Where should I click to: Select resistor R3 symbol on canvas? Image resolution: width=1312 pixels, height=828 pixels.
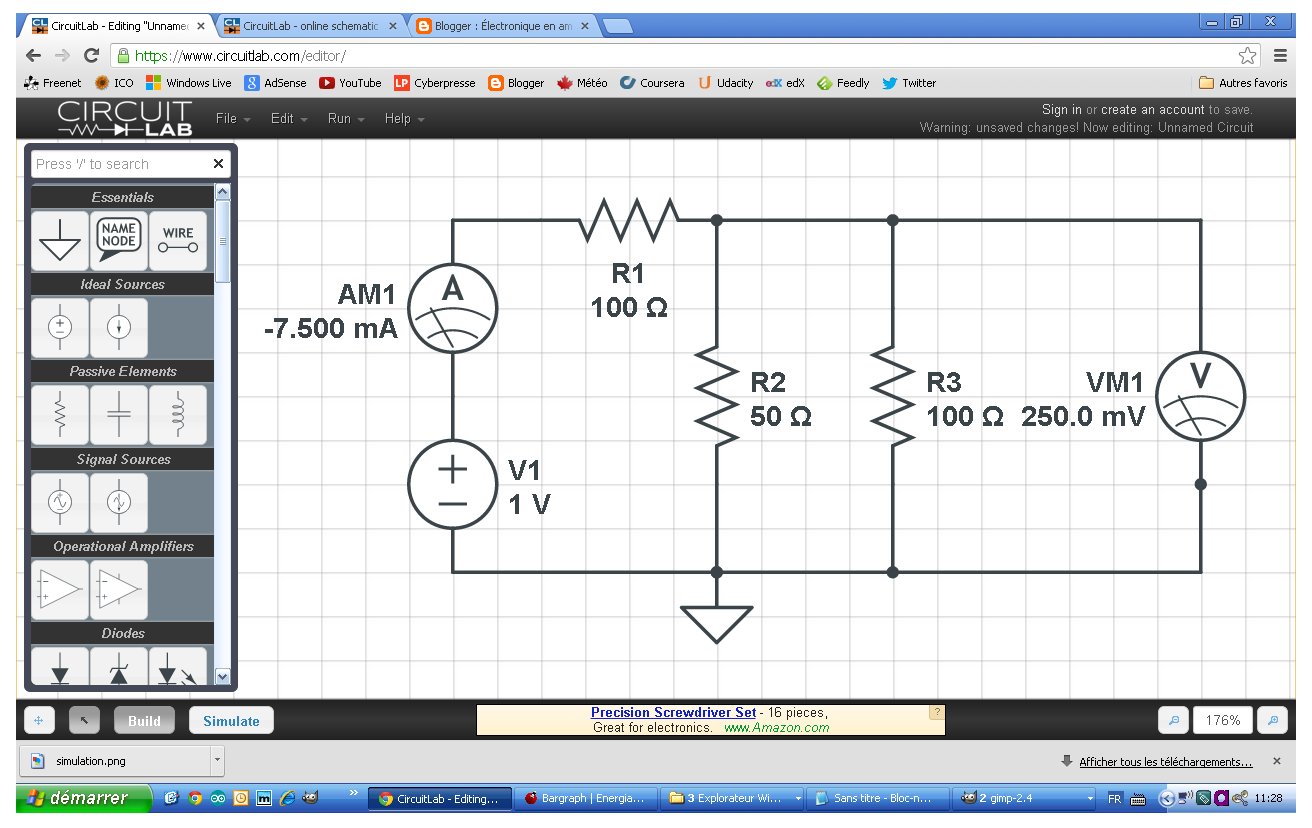click(893, 396)
